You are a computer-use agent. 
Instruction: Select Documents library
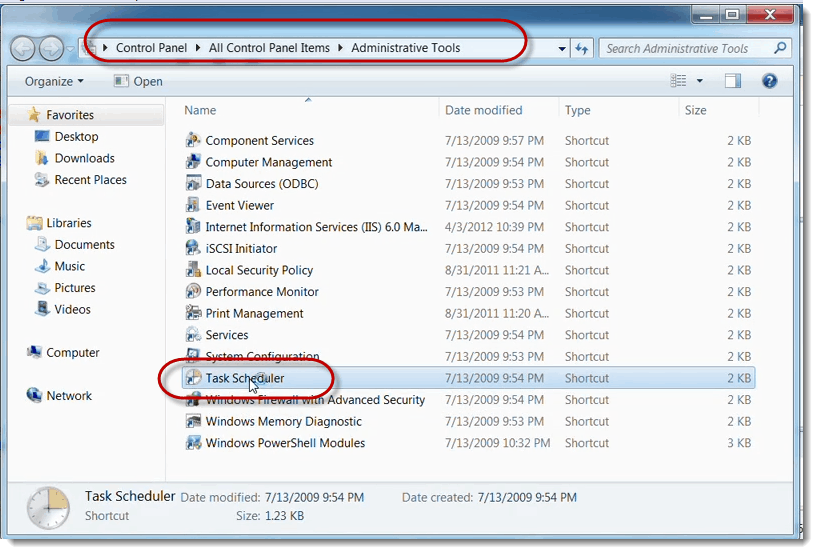pos(85,245)
